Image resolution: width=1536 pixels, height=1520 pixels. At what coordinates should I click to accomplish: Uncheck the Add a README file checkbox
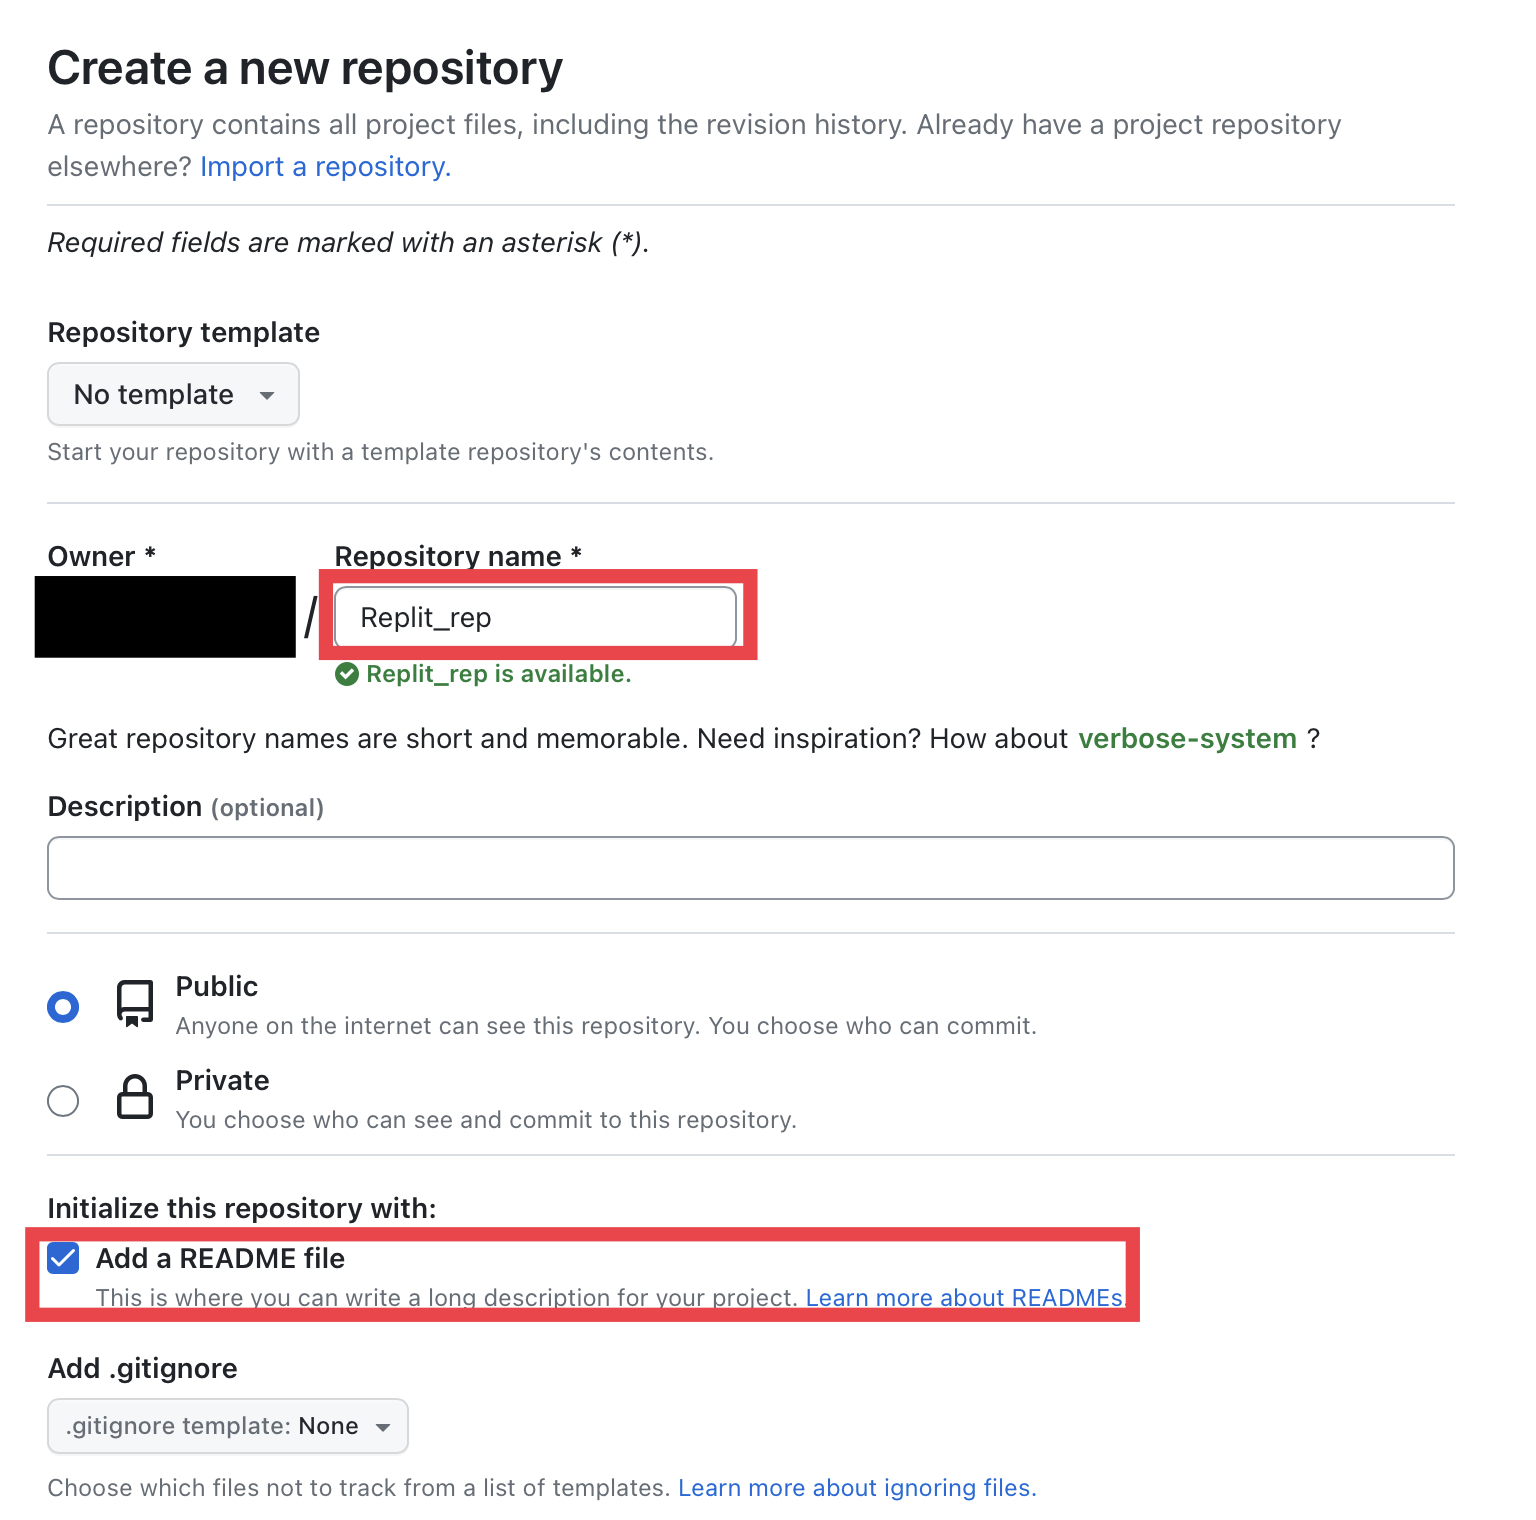tap(62, 1257)
